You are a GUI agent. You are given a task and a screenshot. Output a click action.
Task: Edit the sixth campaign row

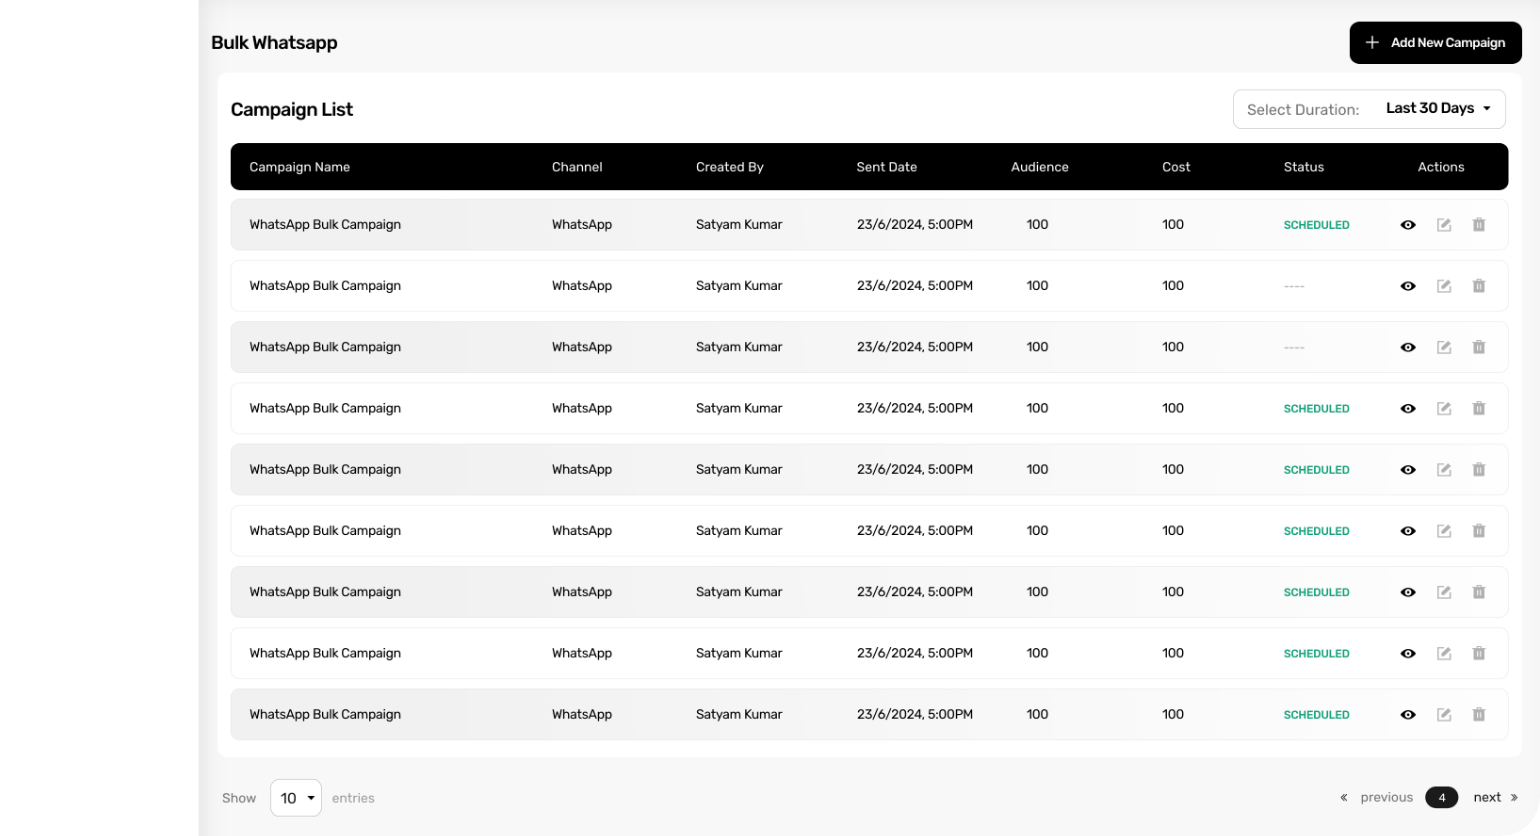[1444, 531]
